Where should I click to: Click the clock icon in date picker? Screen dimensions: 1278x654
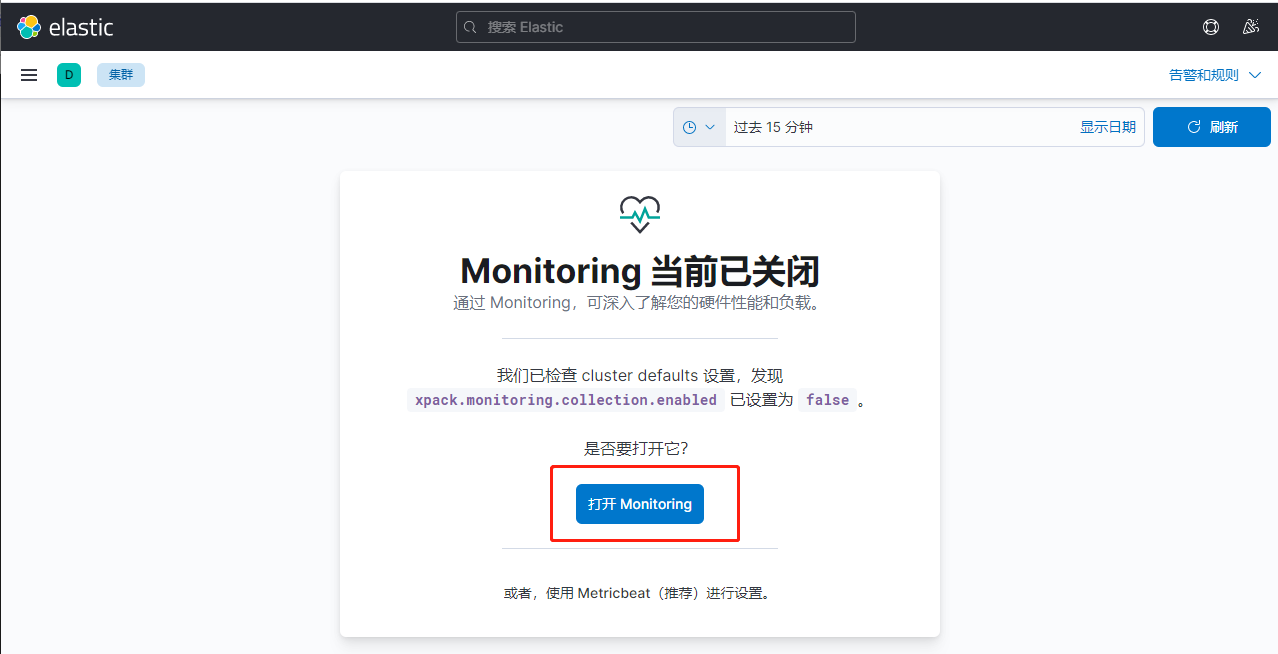pos(689,127)
